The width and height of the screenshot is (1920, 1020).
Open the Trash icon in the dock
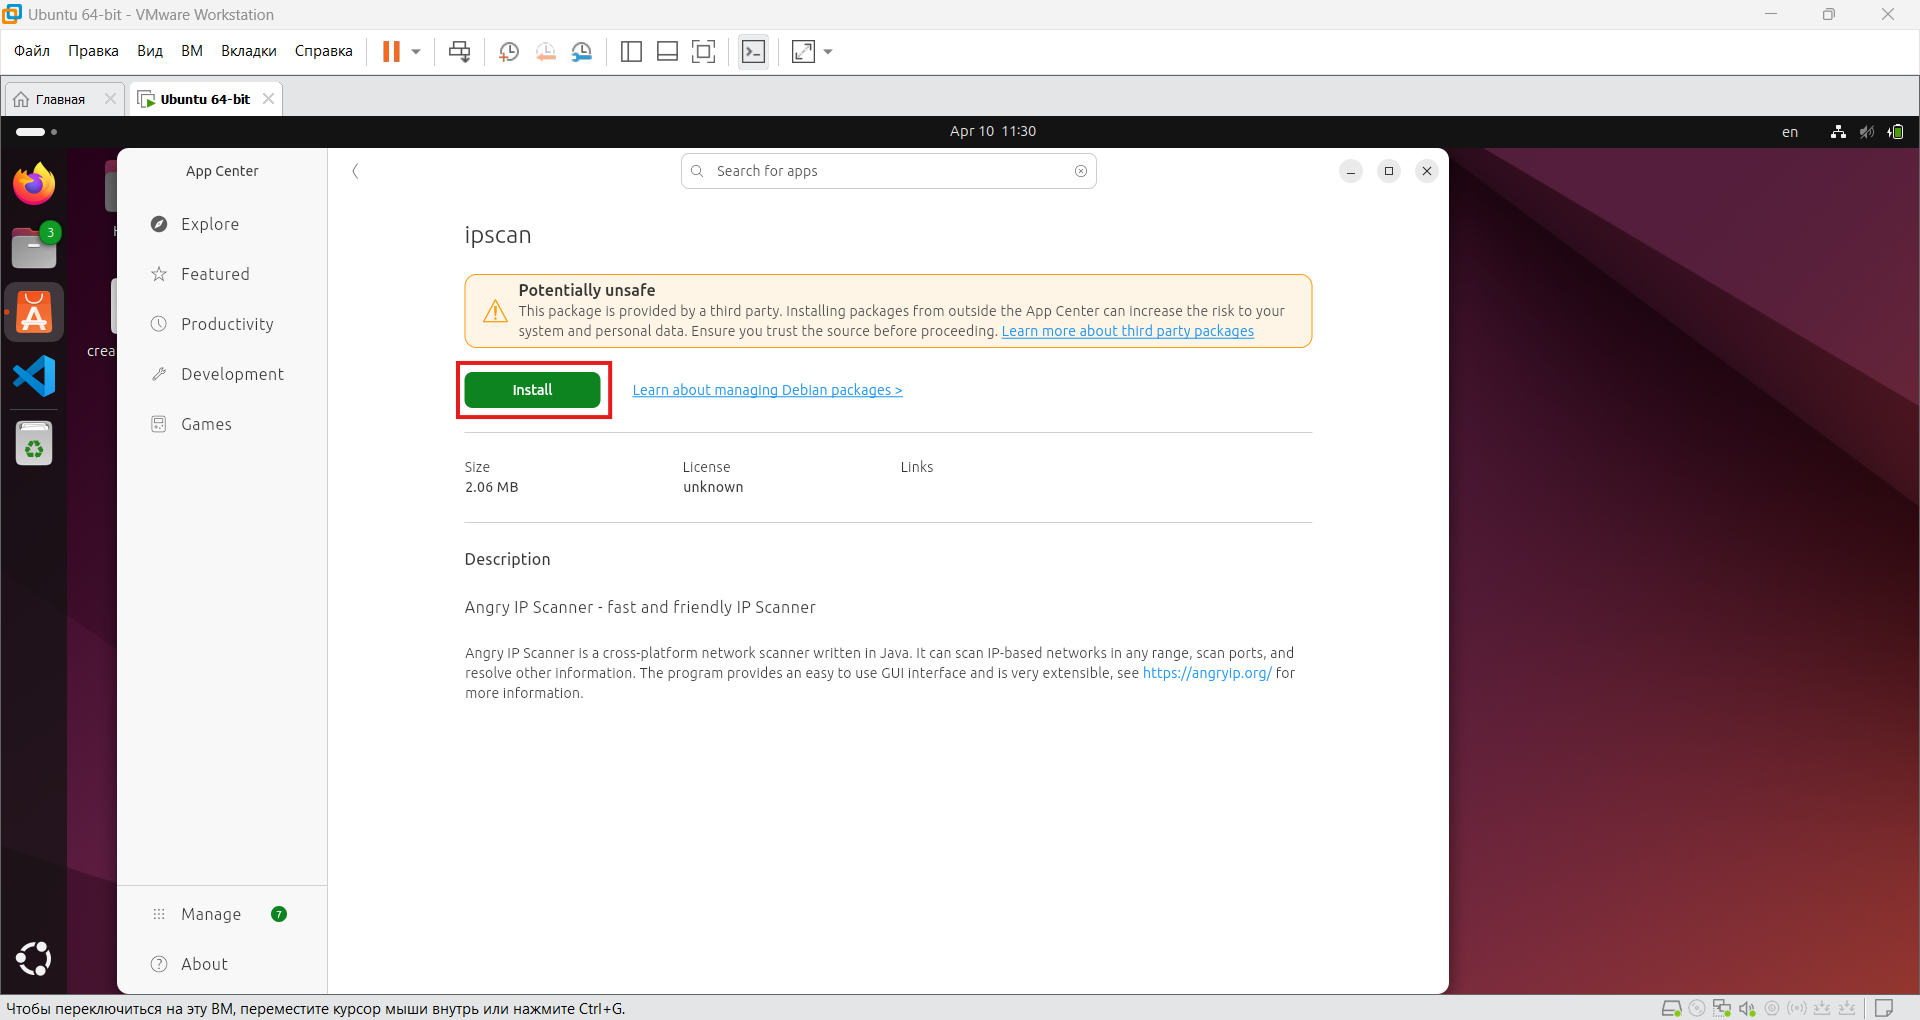click(x=34, y=443)
